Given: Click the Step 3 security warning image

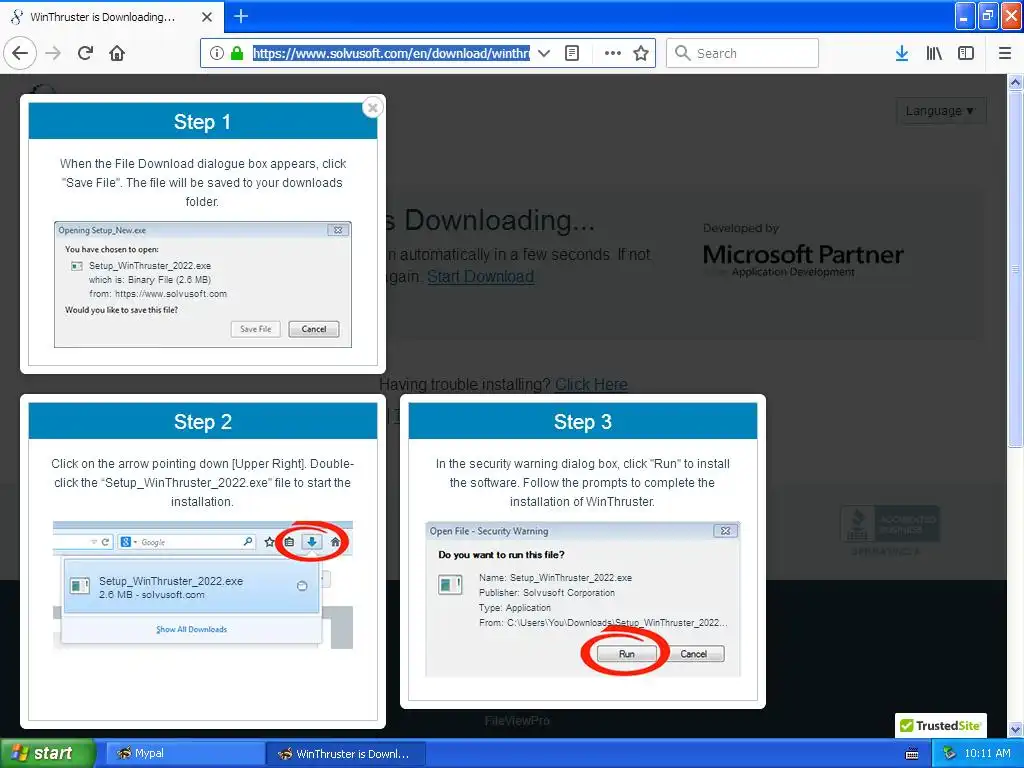Looking at the screenshot, I should pyautogui.click(x=583, y=599).
